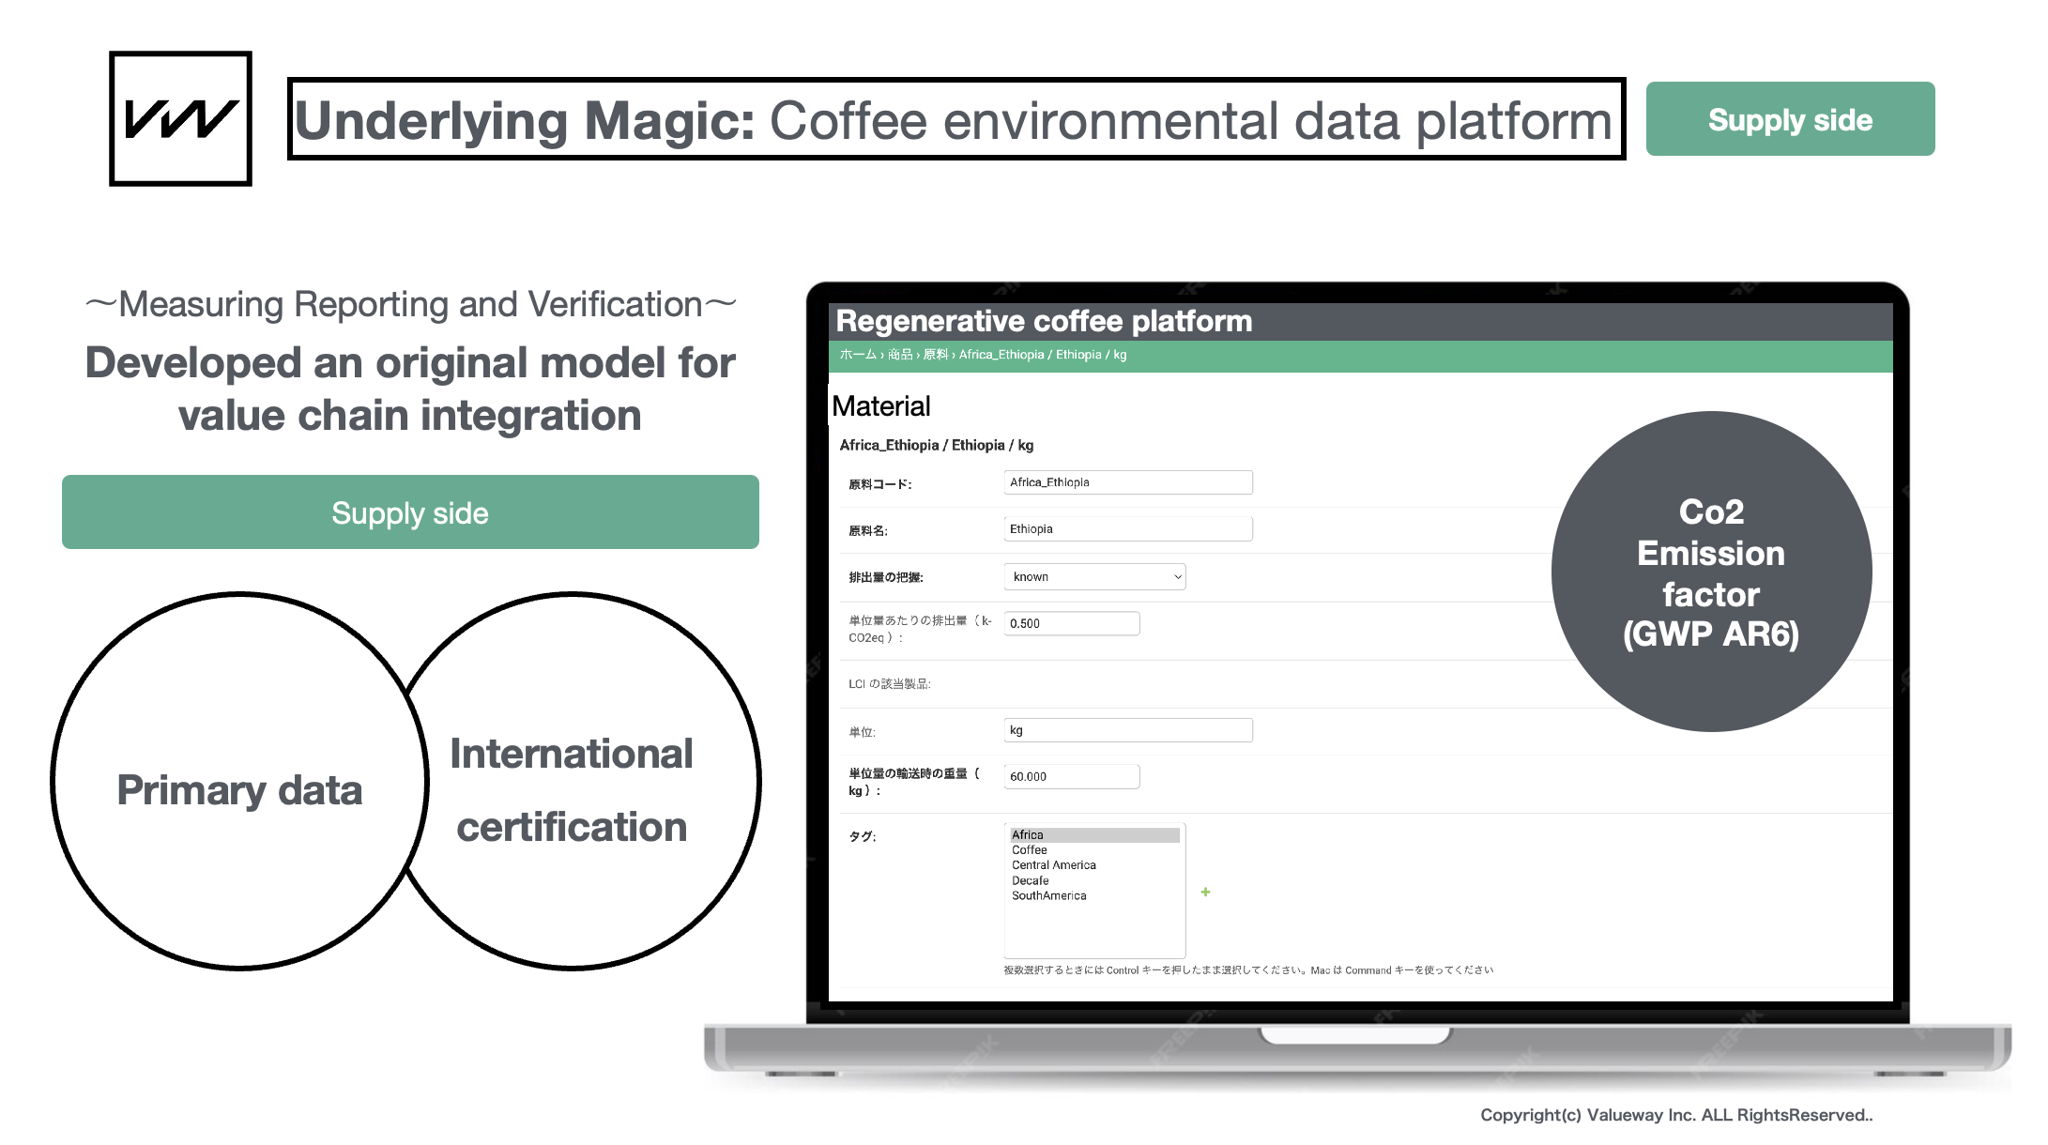This screenshot has width=2048, height=1145.
Task: Click the Regenerative coffee platform header title
Action: 1043,321
